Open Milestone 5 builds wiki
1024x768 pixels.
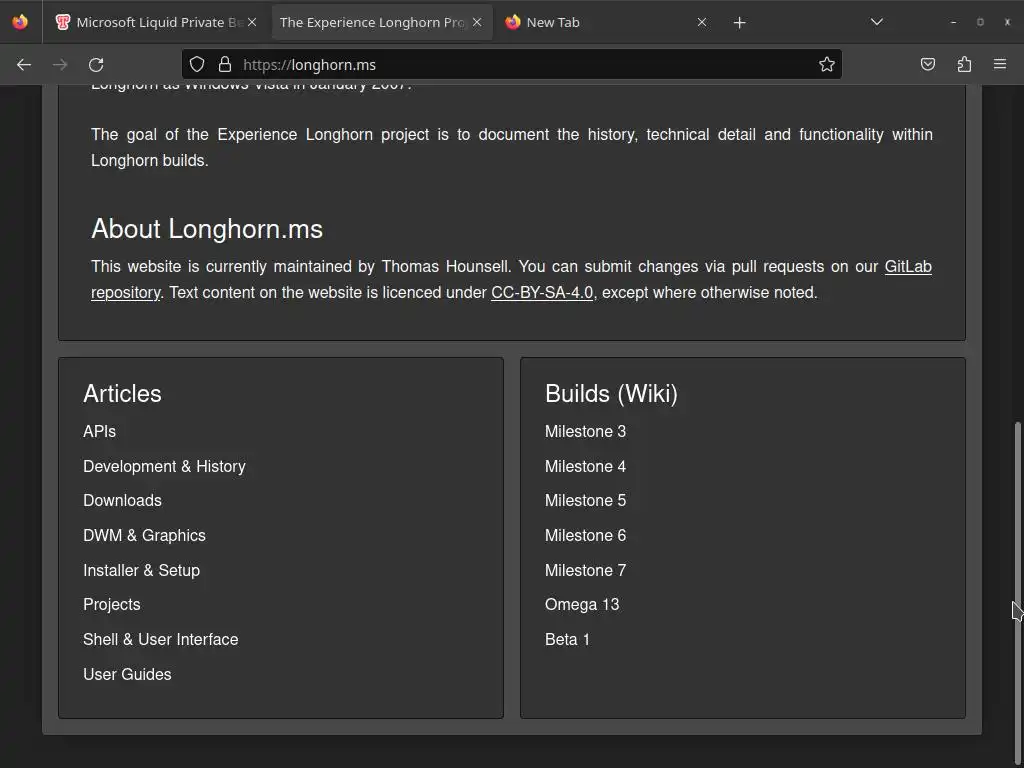coord(586,501)
